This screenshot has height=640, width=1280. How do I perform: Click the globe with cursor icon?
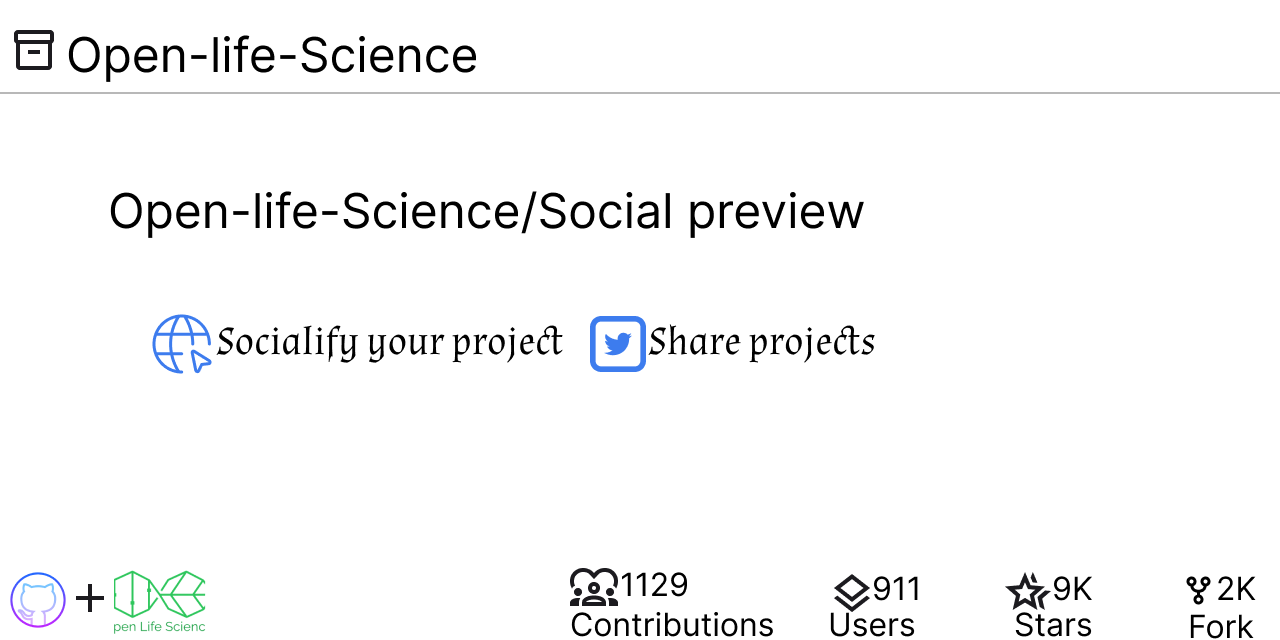tap(182, 344)
